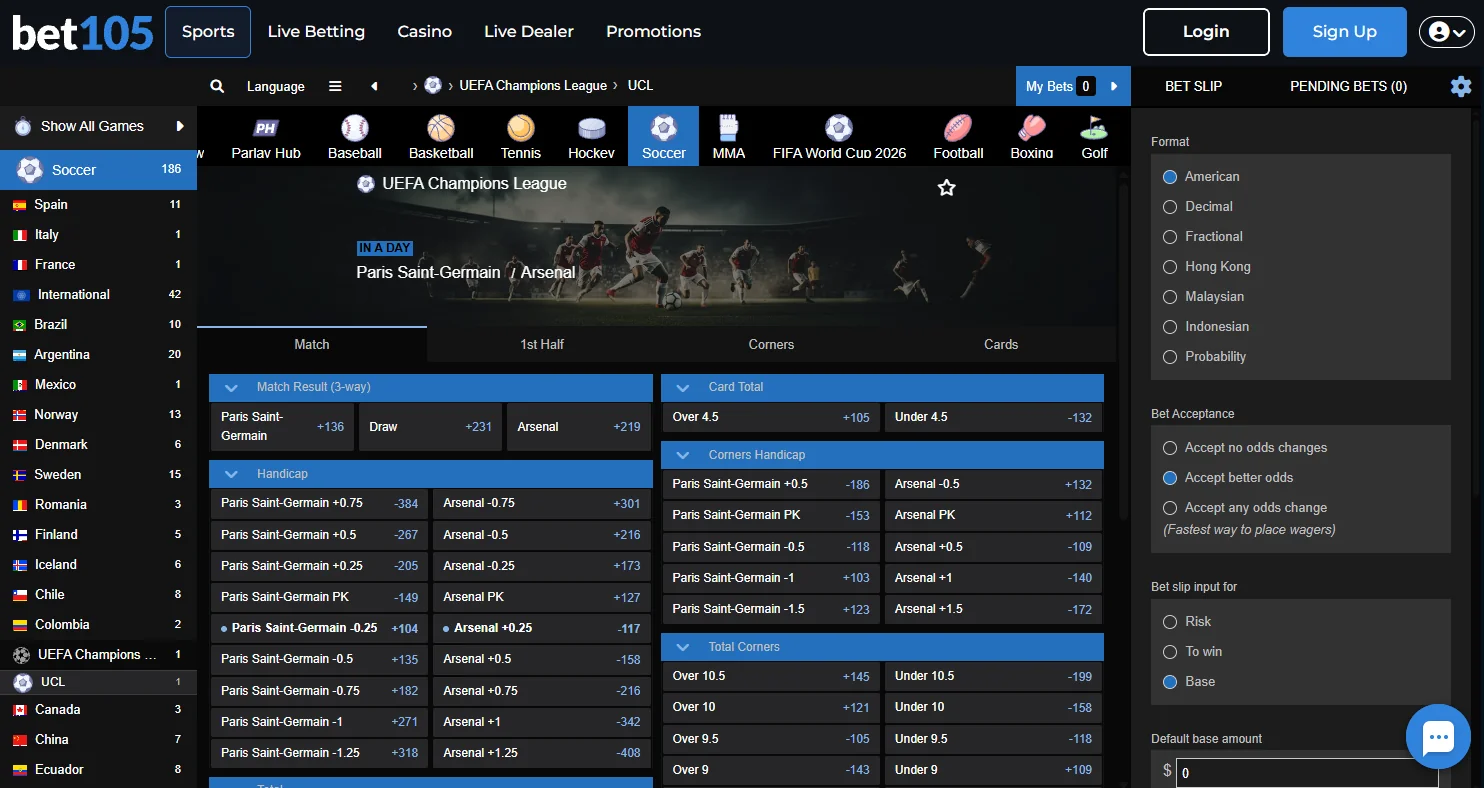This screenshot has height=788, width=1484.
Task: Open the account profile dropdown
Action: [x=1446, y=32]
